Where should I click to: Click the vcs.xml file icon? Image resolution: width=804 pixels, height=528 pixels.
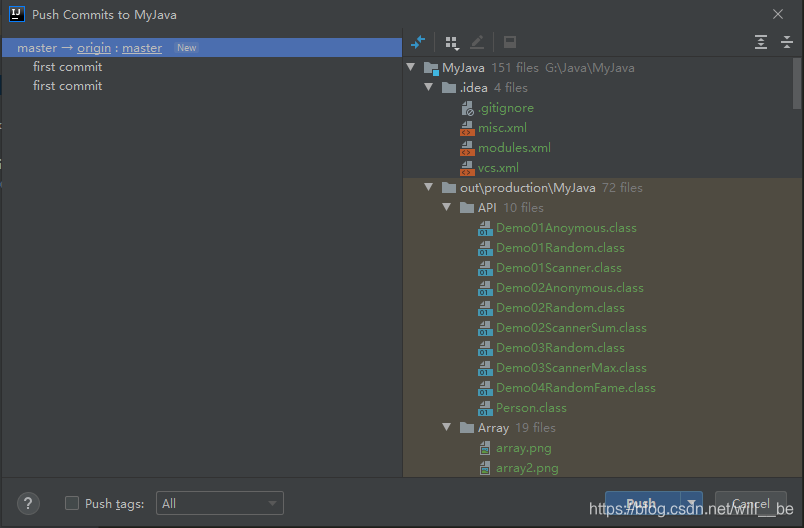click(x=467, y=168)
